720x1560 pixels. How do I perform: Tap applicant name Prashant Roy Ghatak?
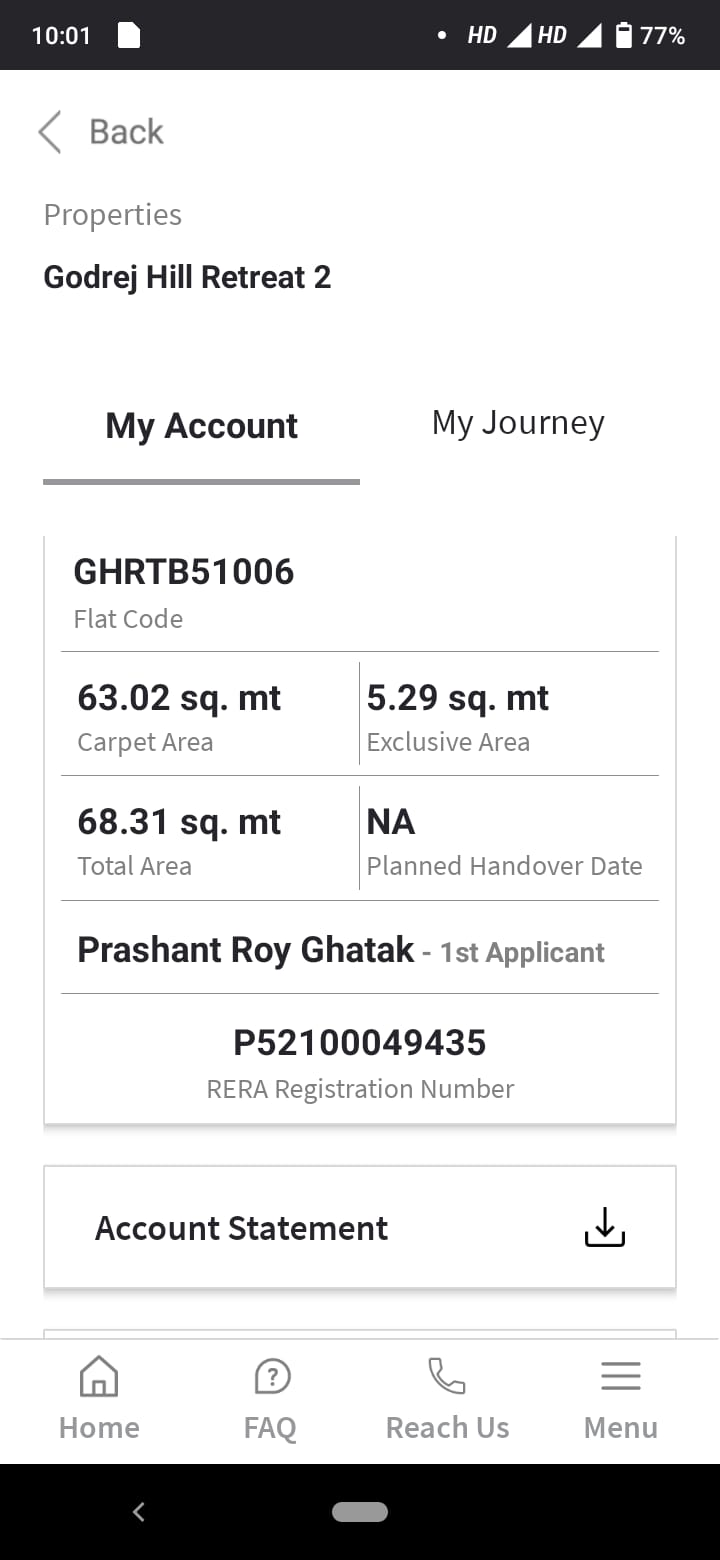246,950
